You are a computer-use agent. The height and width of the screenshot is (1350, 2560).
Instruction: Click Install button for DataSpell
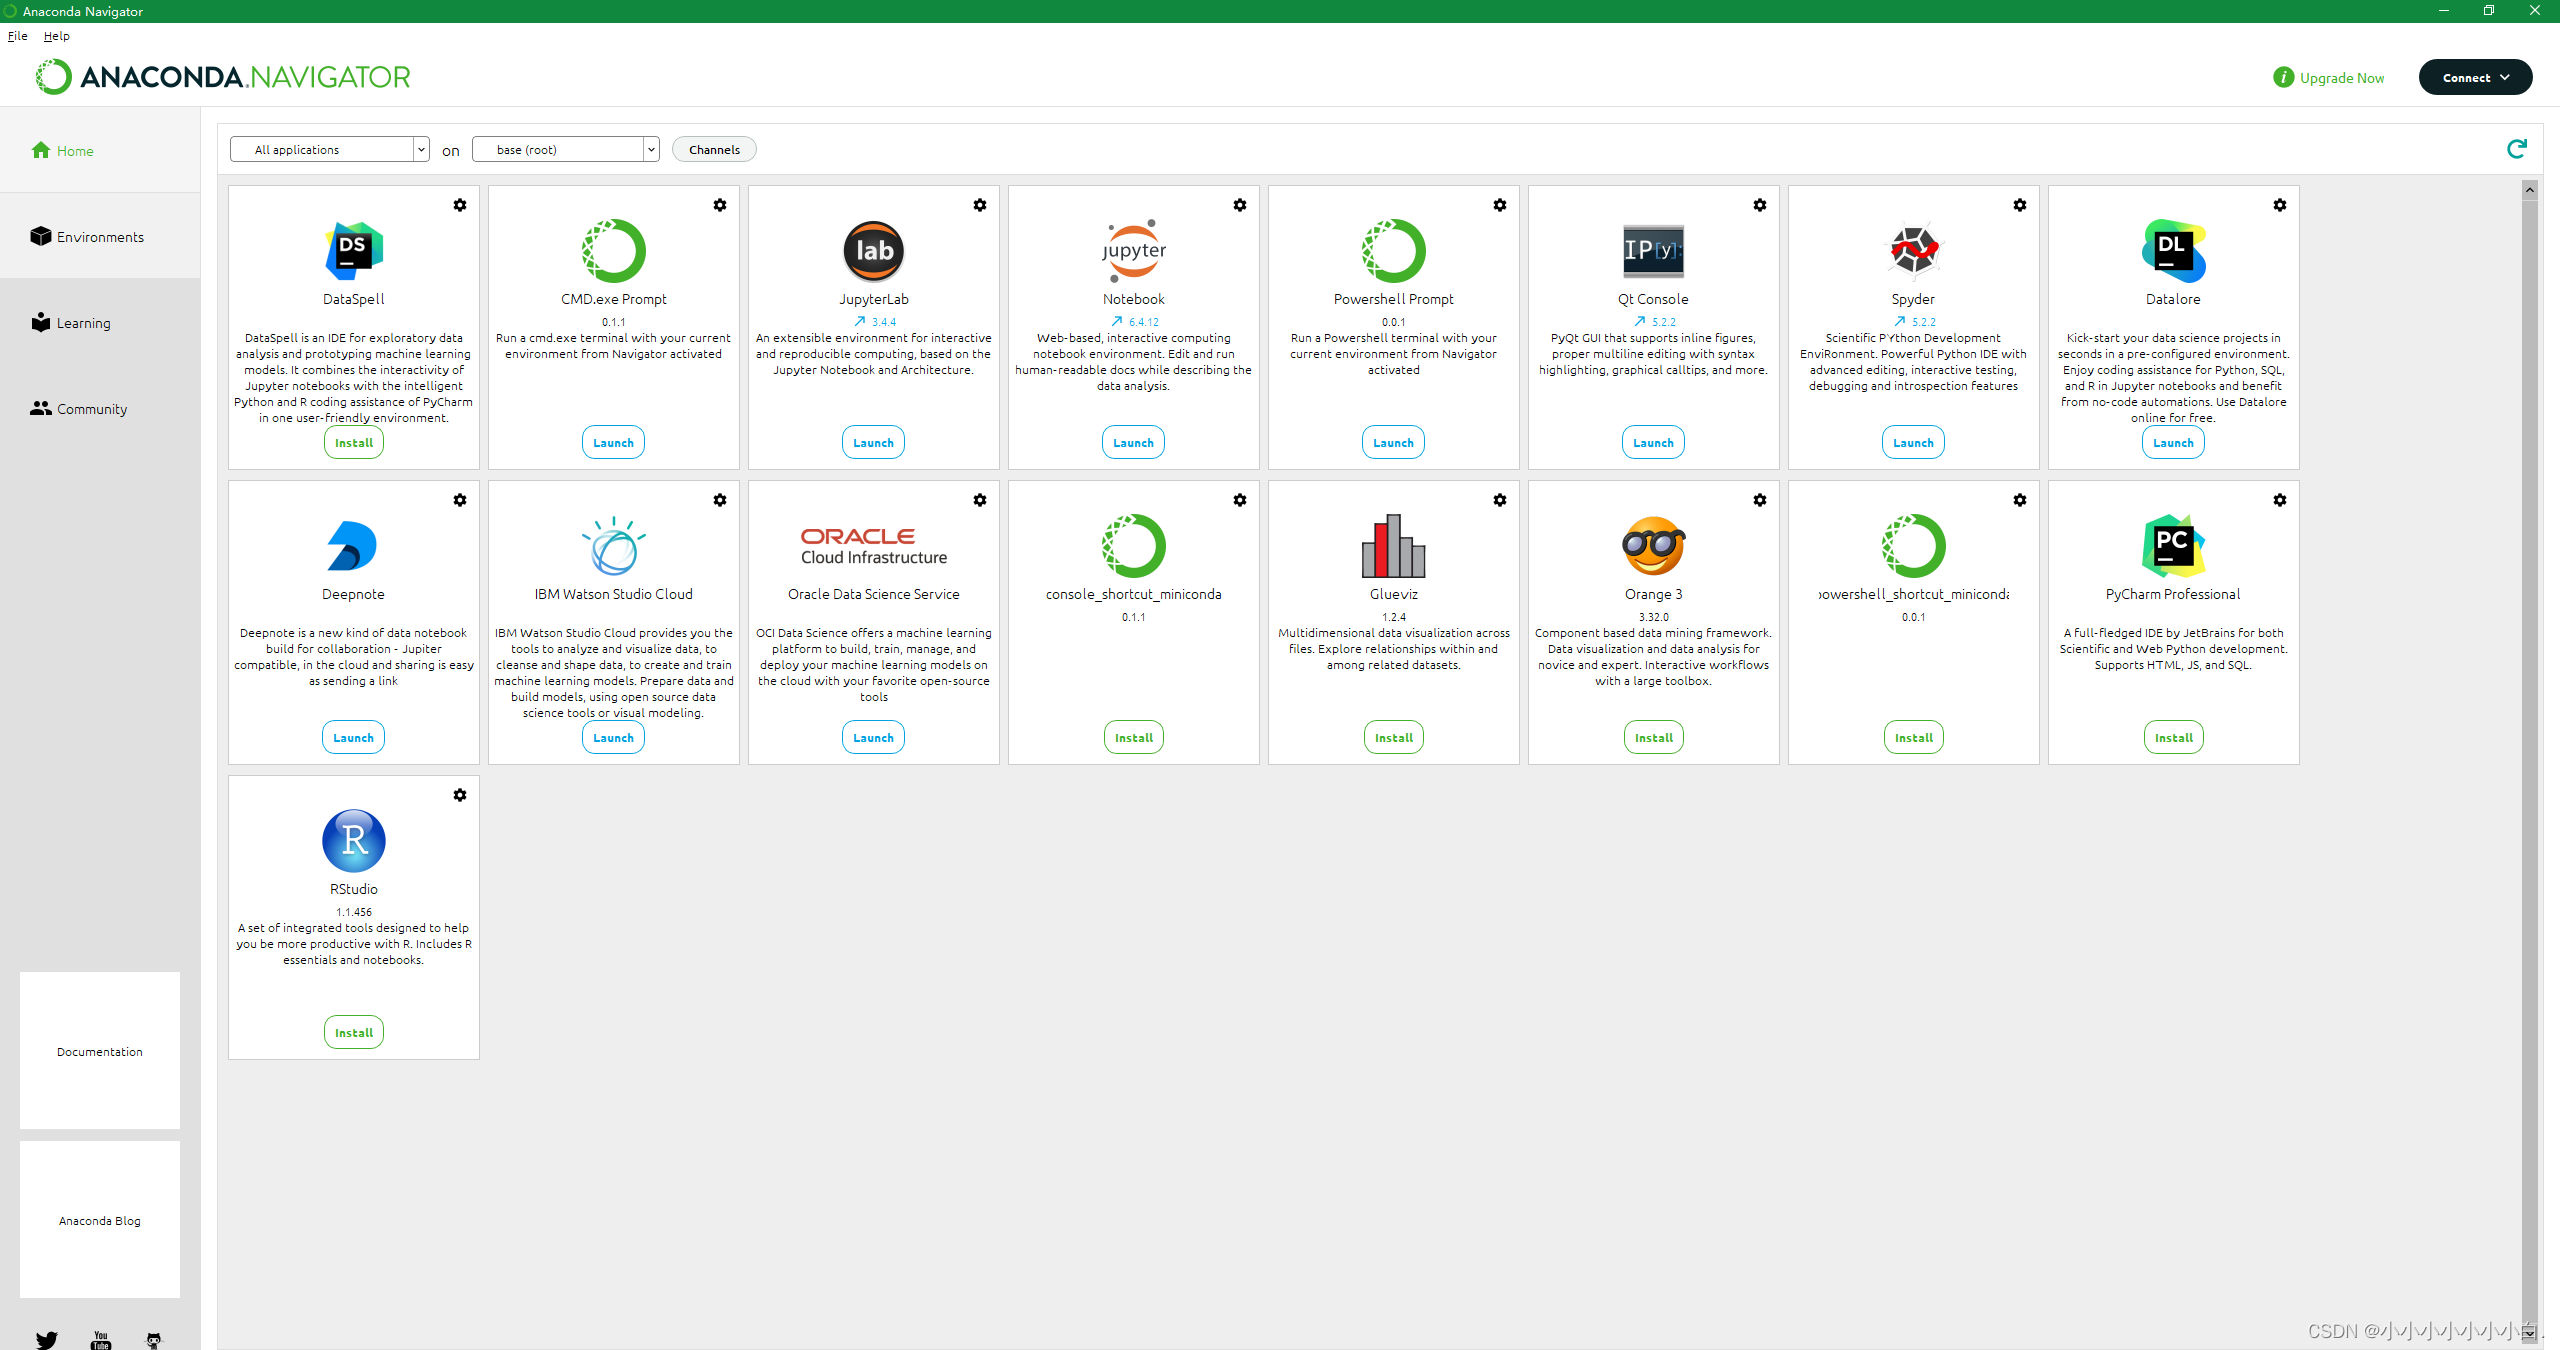coord(352,442)
